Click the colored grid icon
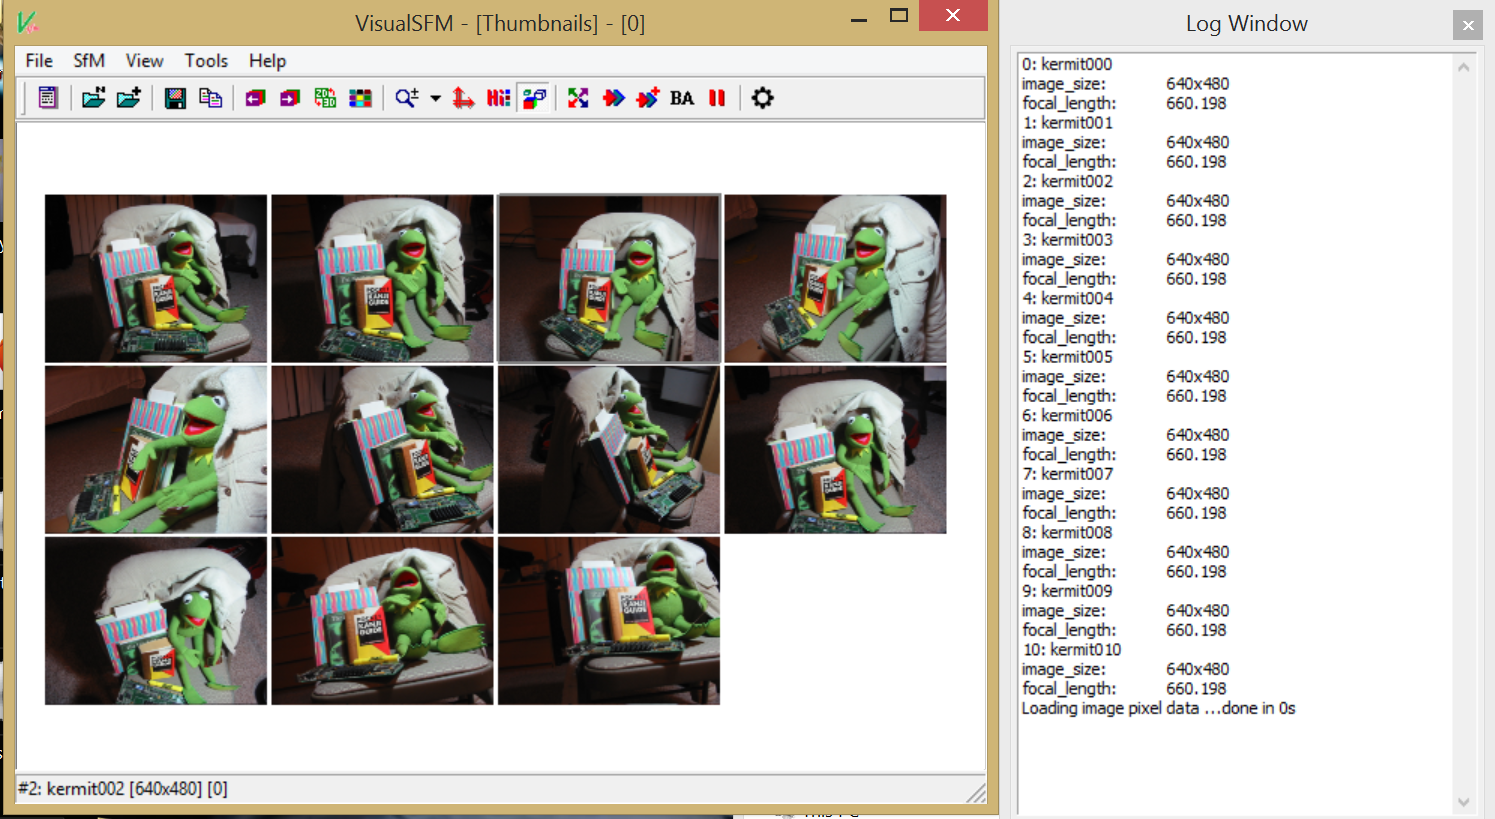The height and width of the screenshot is (819, 1495). [x=360, y=98]
